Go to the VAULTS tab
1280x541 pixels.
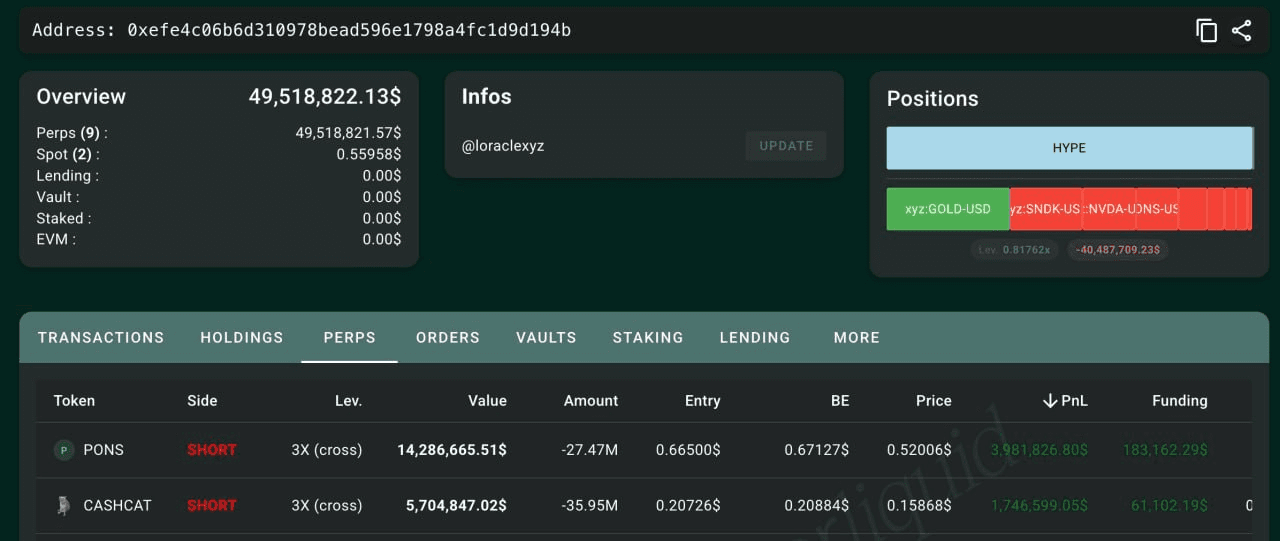tap(546, 338)
